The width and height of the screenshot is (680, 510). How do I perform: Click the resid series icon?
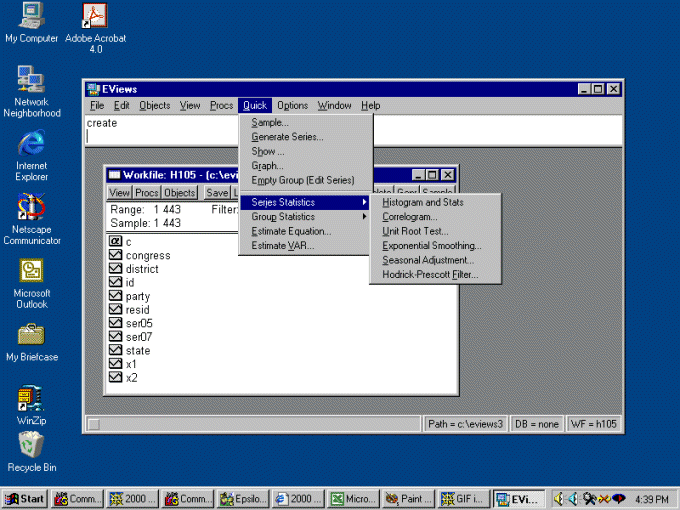pyautogui.click(x=115, y=310)
